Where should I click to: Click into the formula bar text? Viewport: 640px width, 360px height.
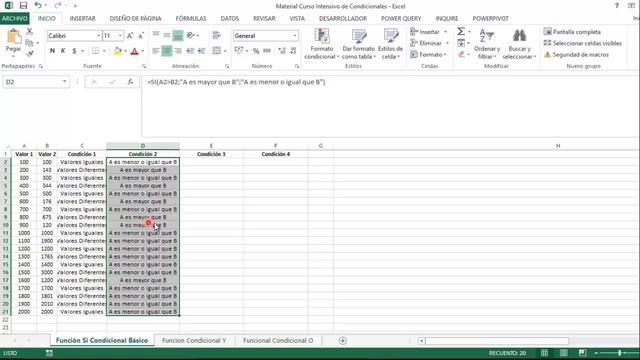(x=237, y=82)
